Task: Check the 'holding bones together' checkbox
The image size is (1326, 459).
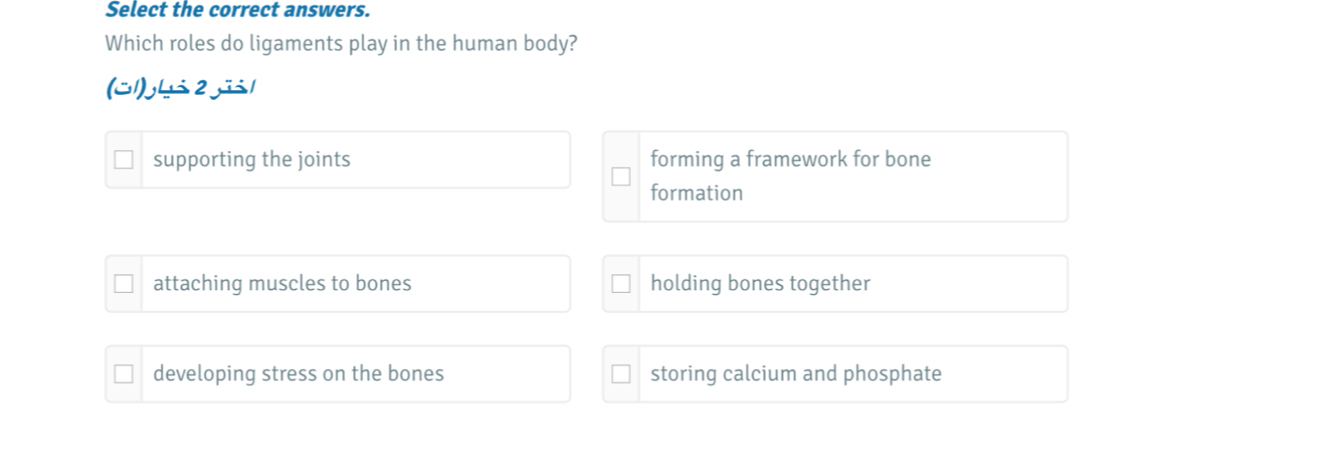Action: pos(621,284)
